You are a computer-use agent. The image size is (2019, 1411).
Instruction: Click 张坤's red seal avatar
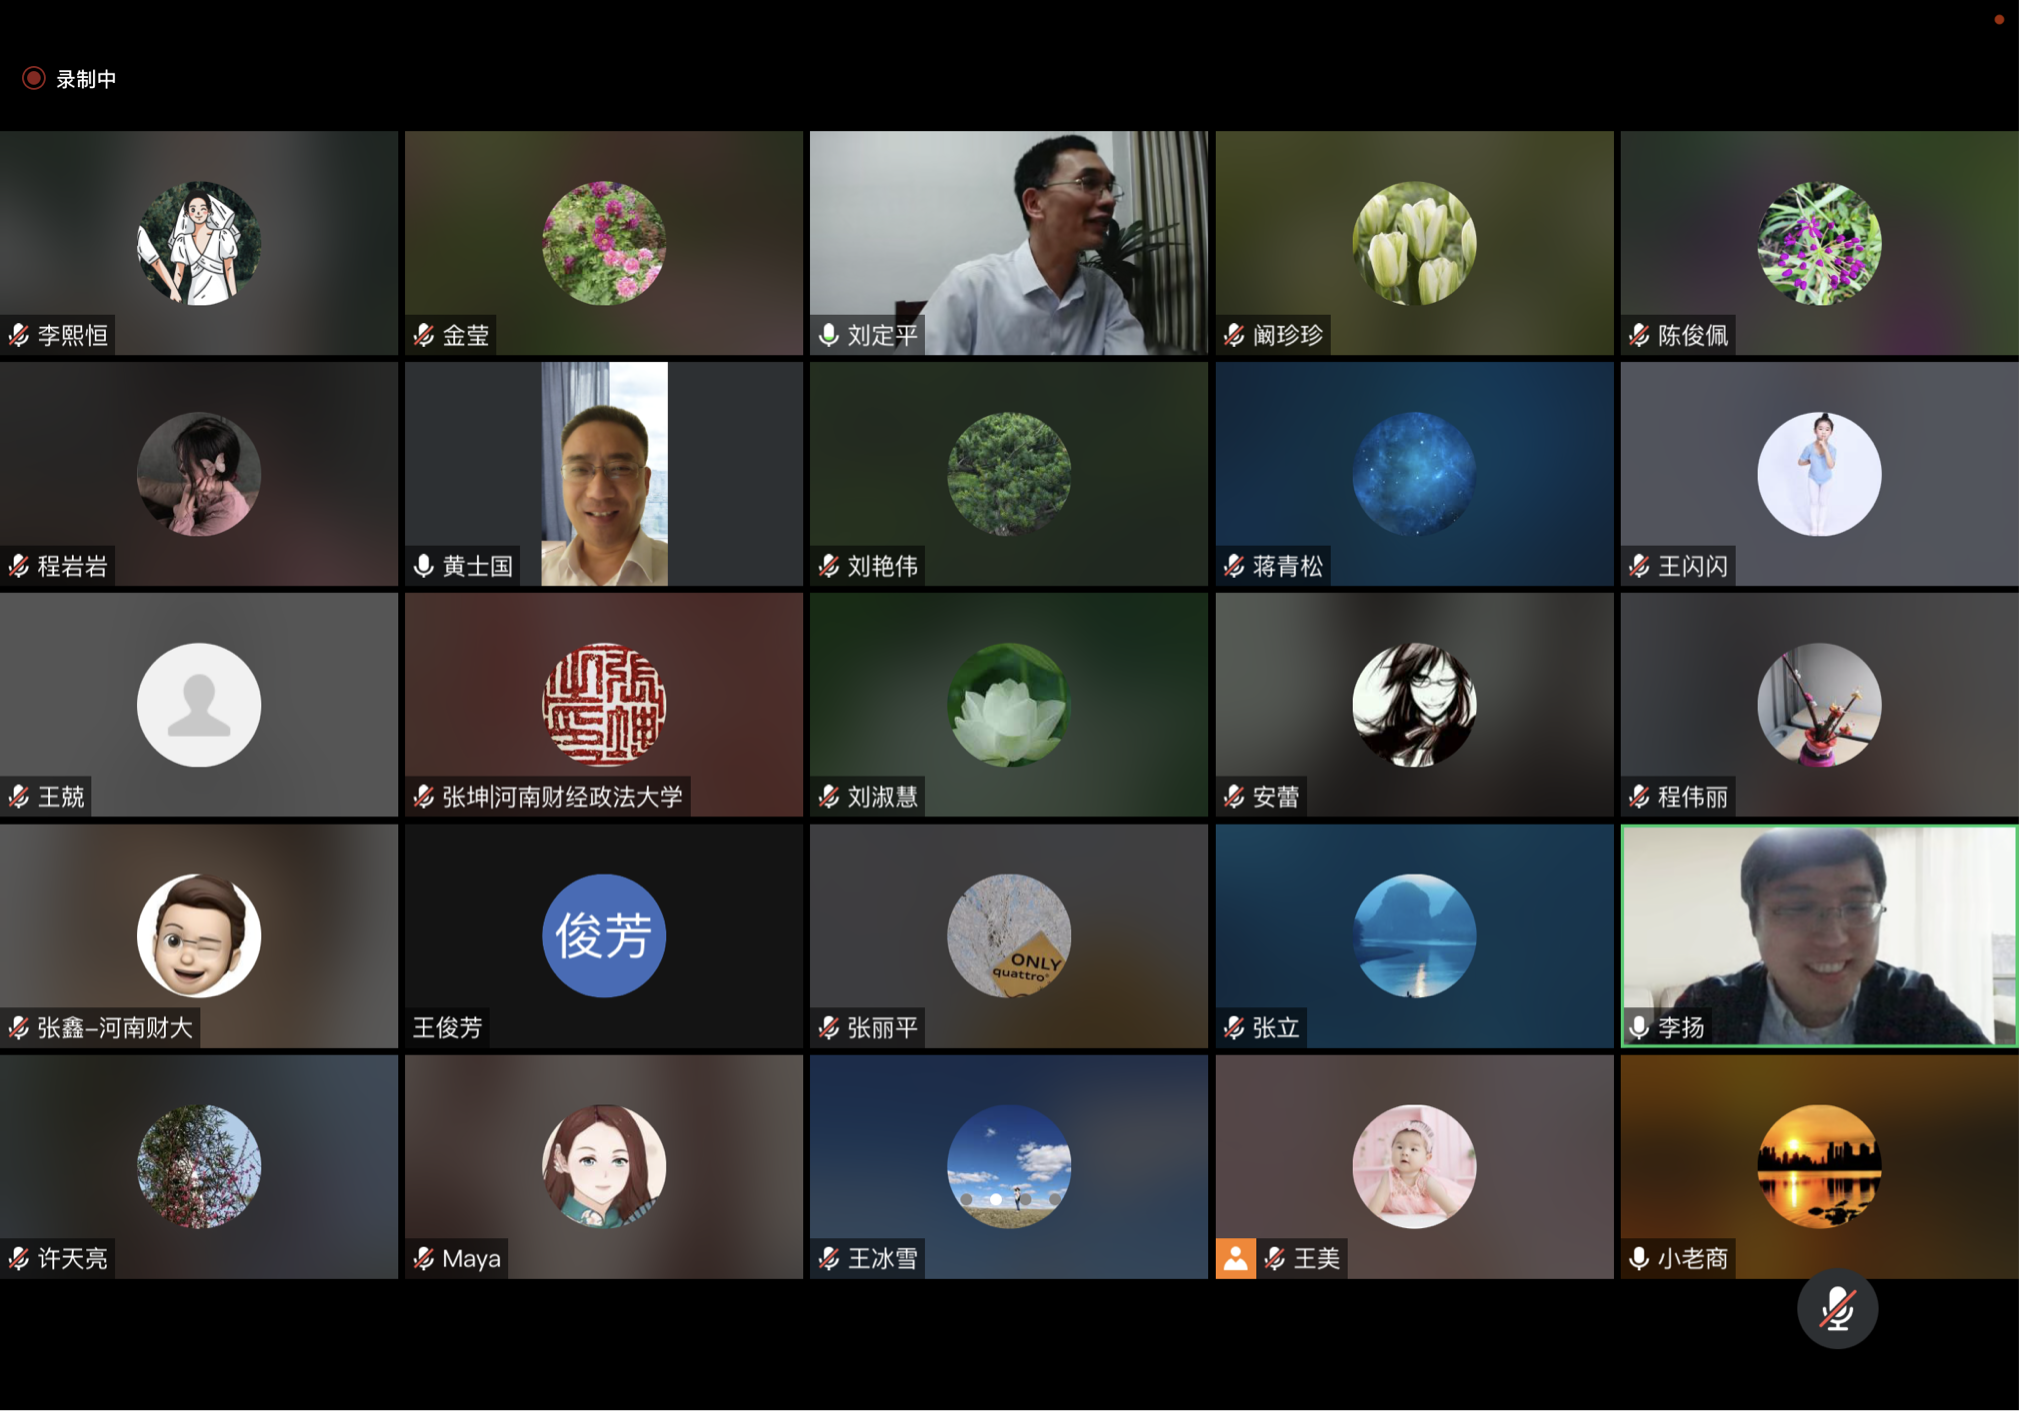[x=604, y=705]
